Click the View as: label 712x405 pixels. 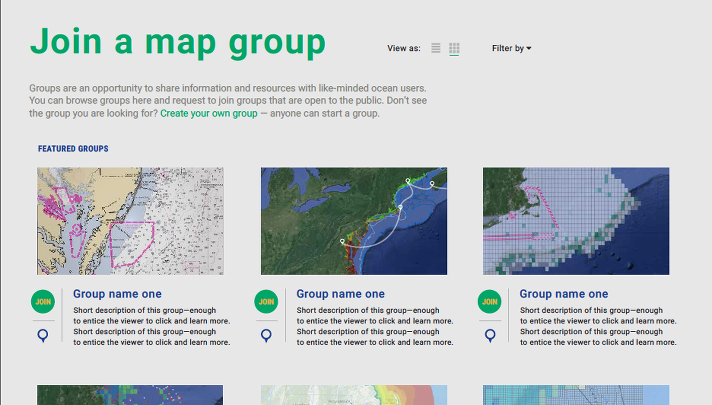pos(404,48)
